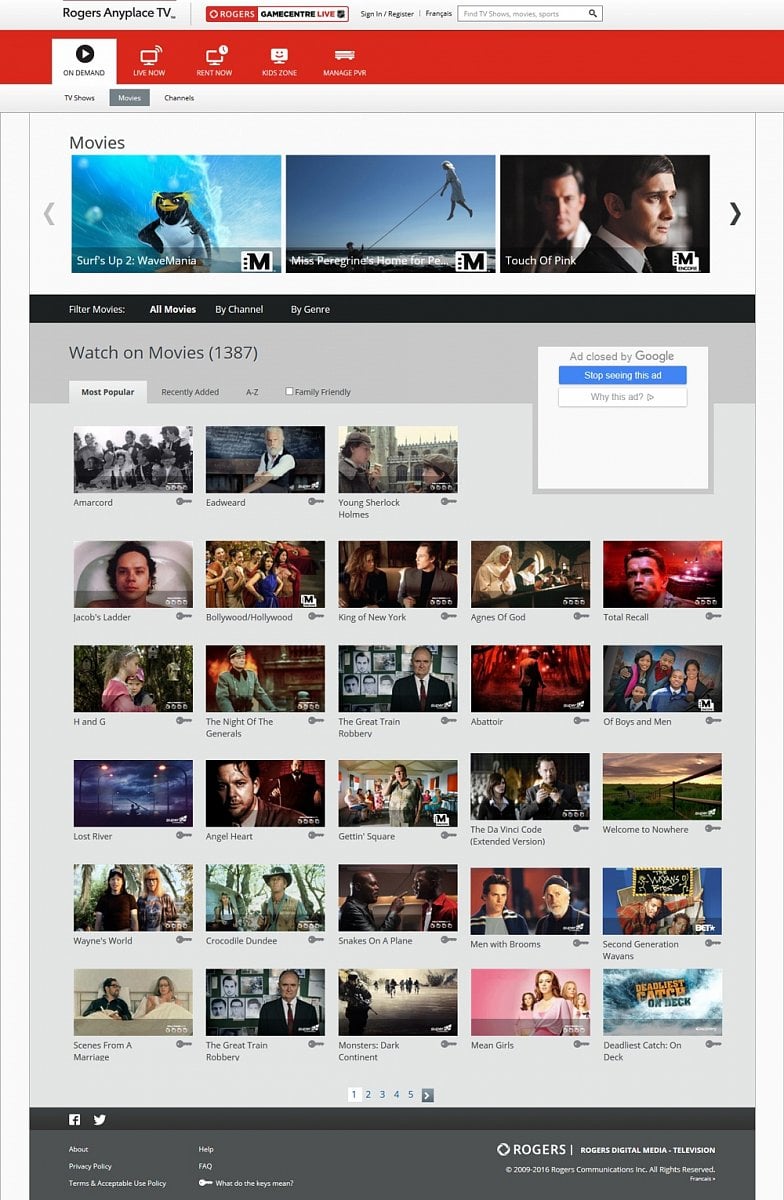Open the Sign In / Register link
Viewport: 784px width, 1200px height.
coord(387,14)
